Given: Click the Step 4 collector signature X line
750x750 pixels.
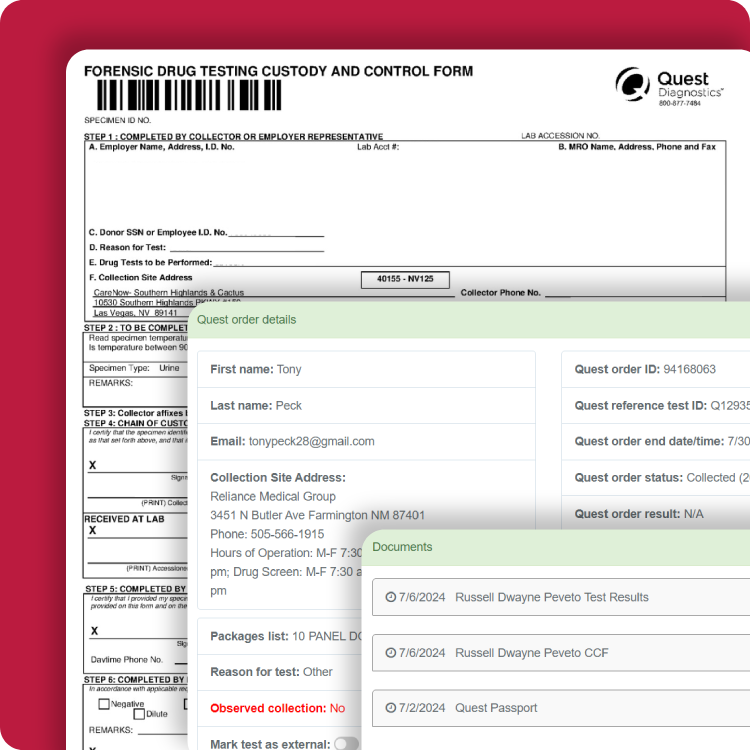Looking at the screenshot, I should [138, 466].
